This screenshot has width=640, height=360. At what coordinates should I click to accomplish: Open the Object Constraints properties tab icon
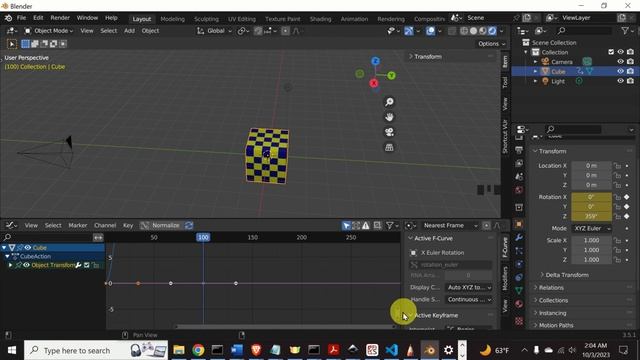click(519, 277)
